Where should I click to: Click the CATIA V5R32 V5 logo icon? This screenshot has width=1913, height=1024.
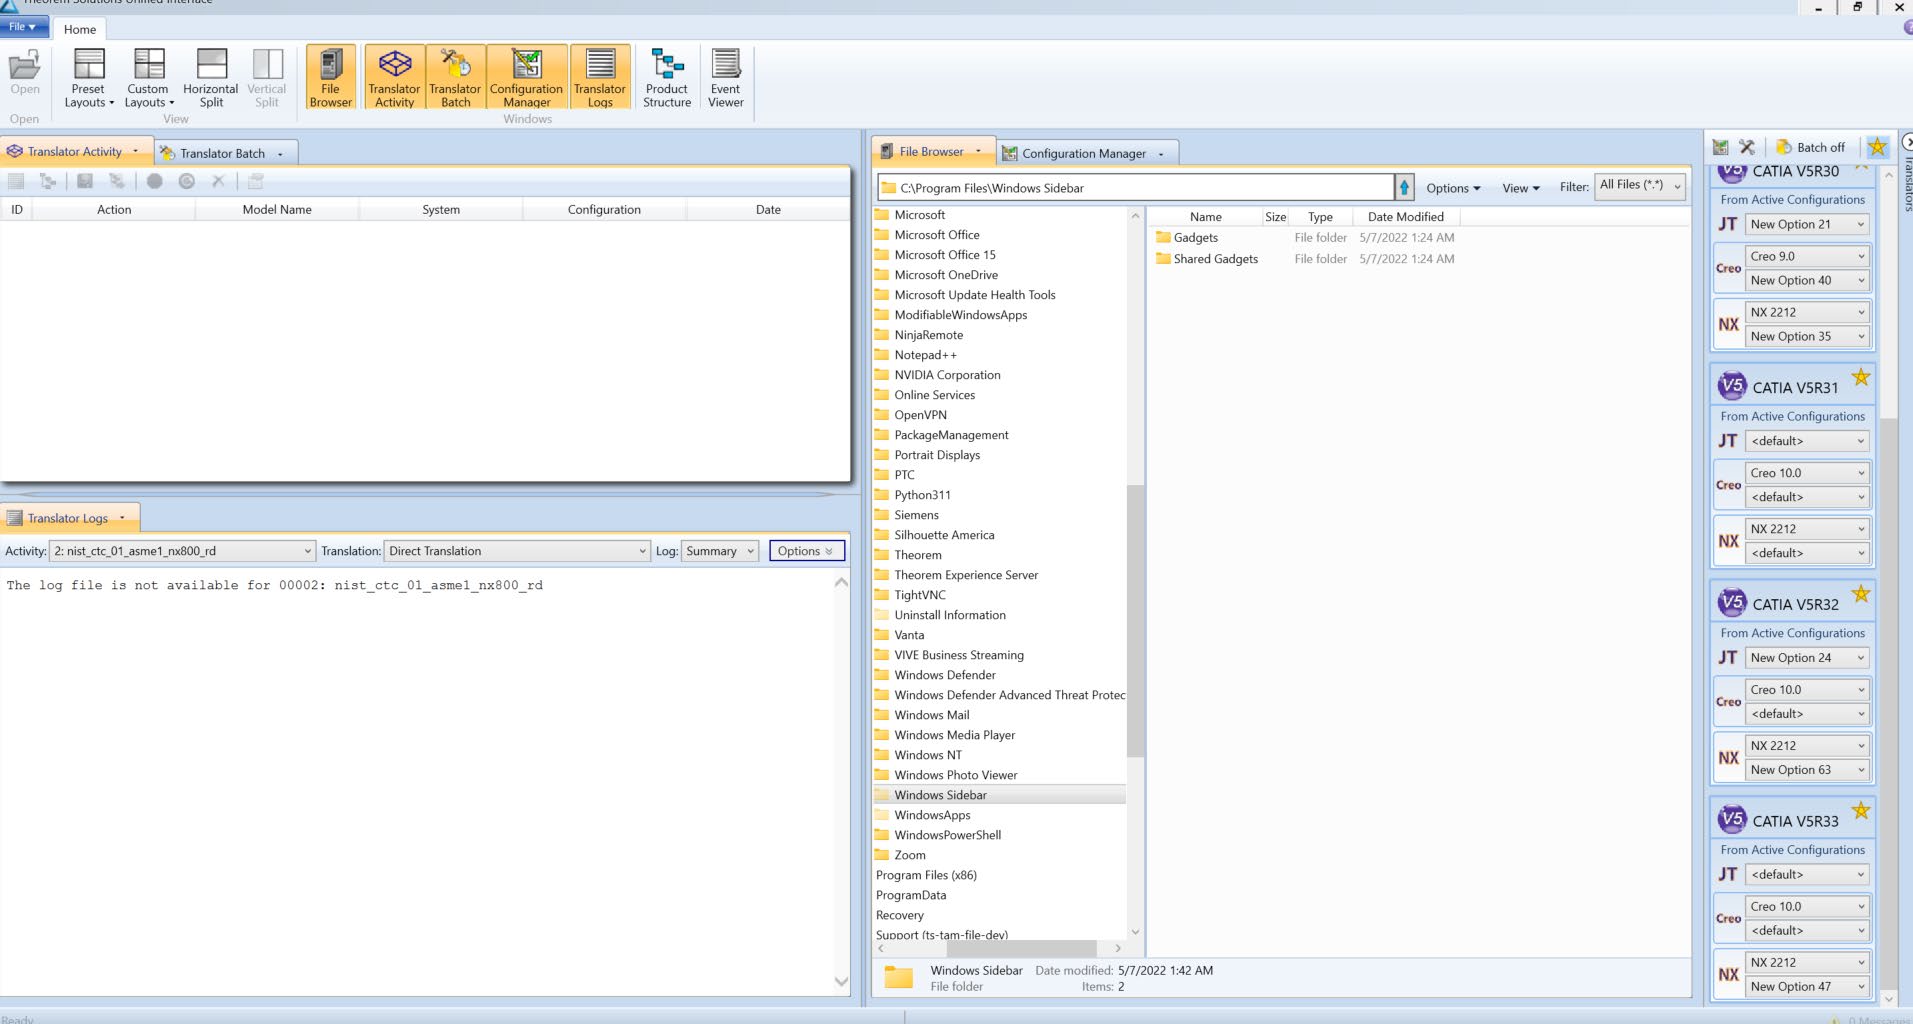1732,603
